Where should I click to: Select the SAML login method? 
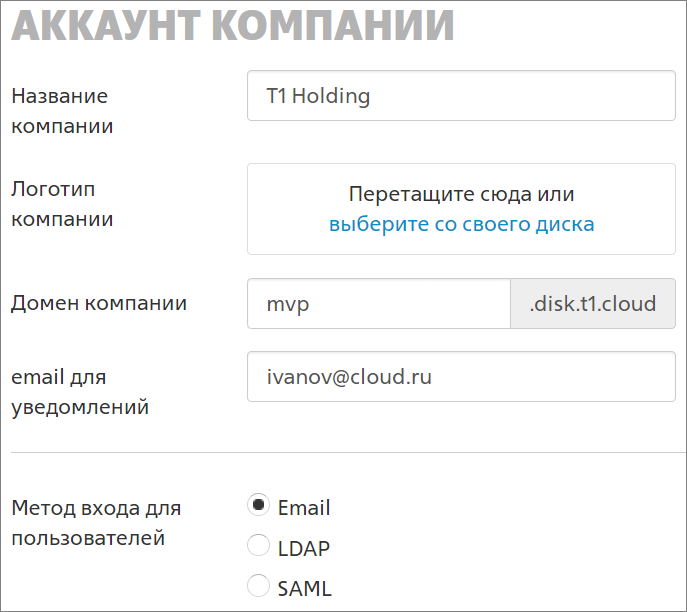[x=259, y=586]
